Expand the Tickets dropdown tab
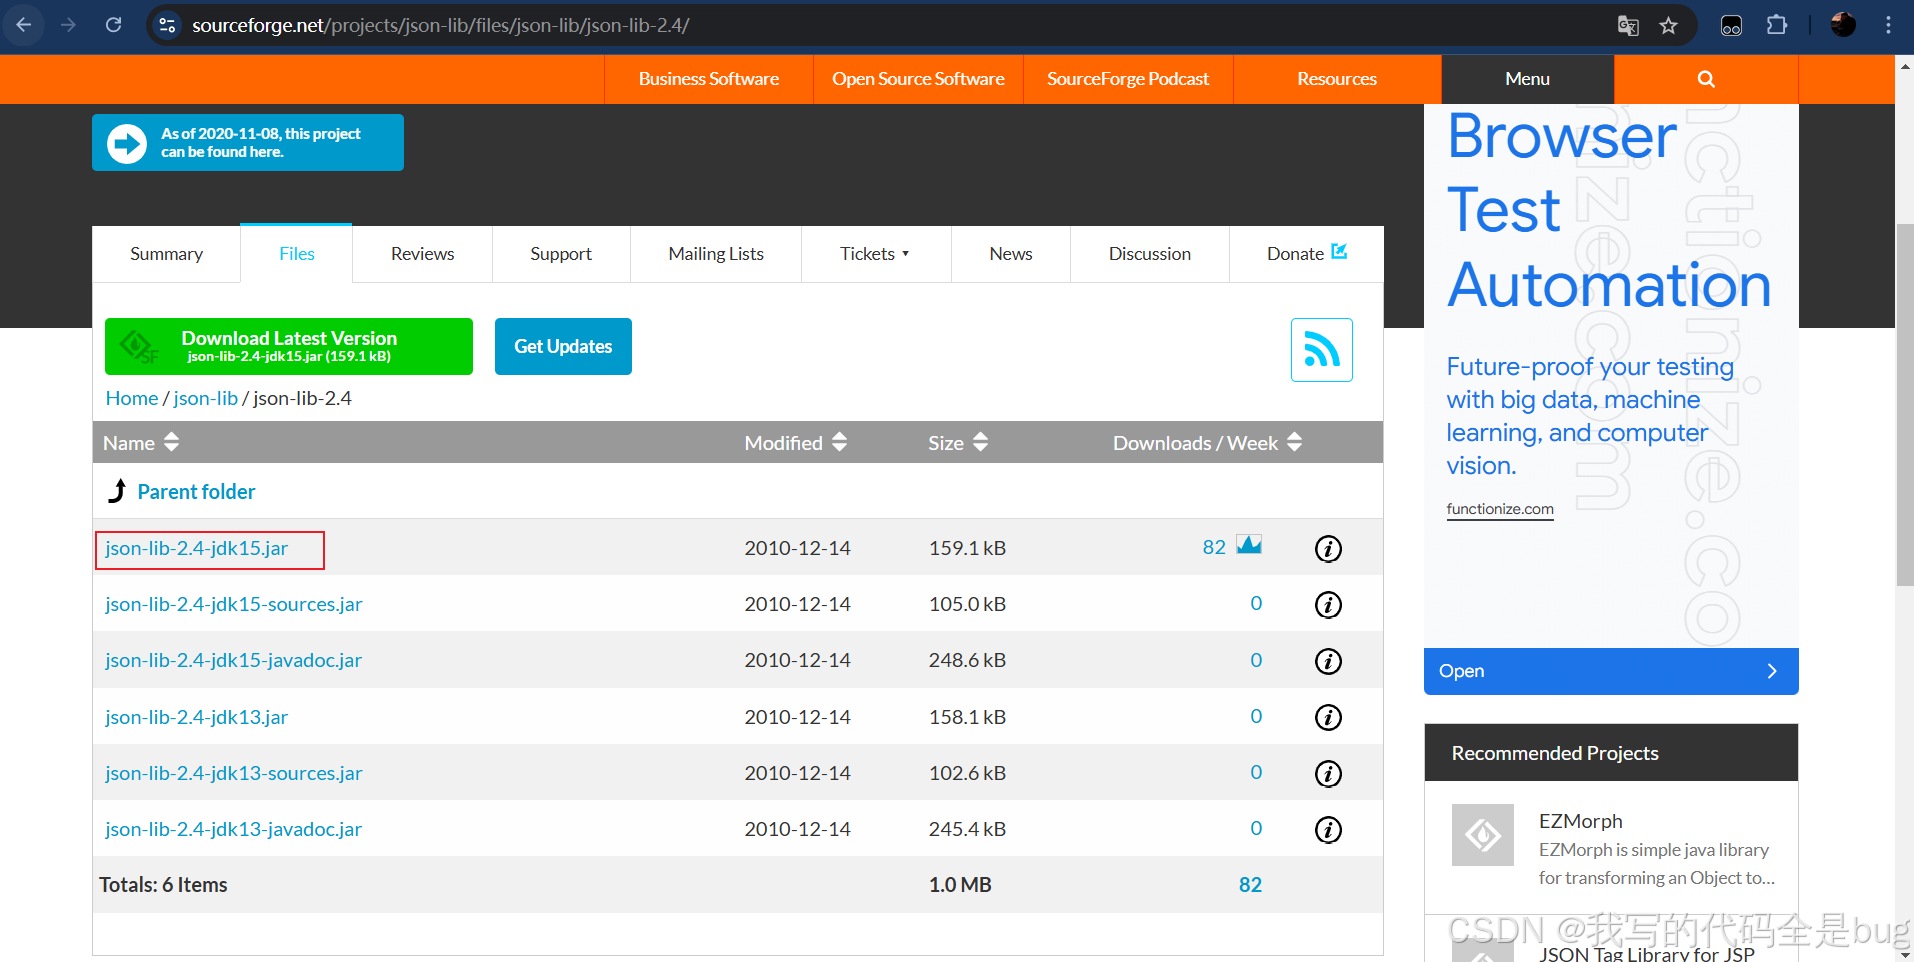 point(875,254)
